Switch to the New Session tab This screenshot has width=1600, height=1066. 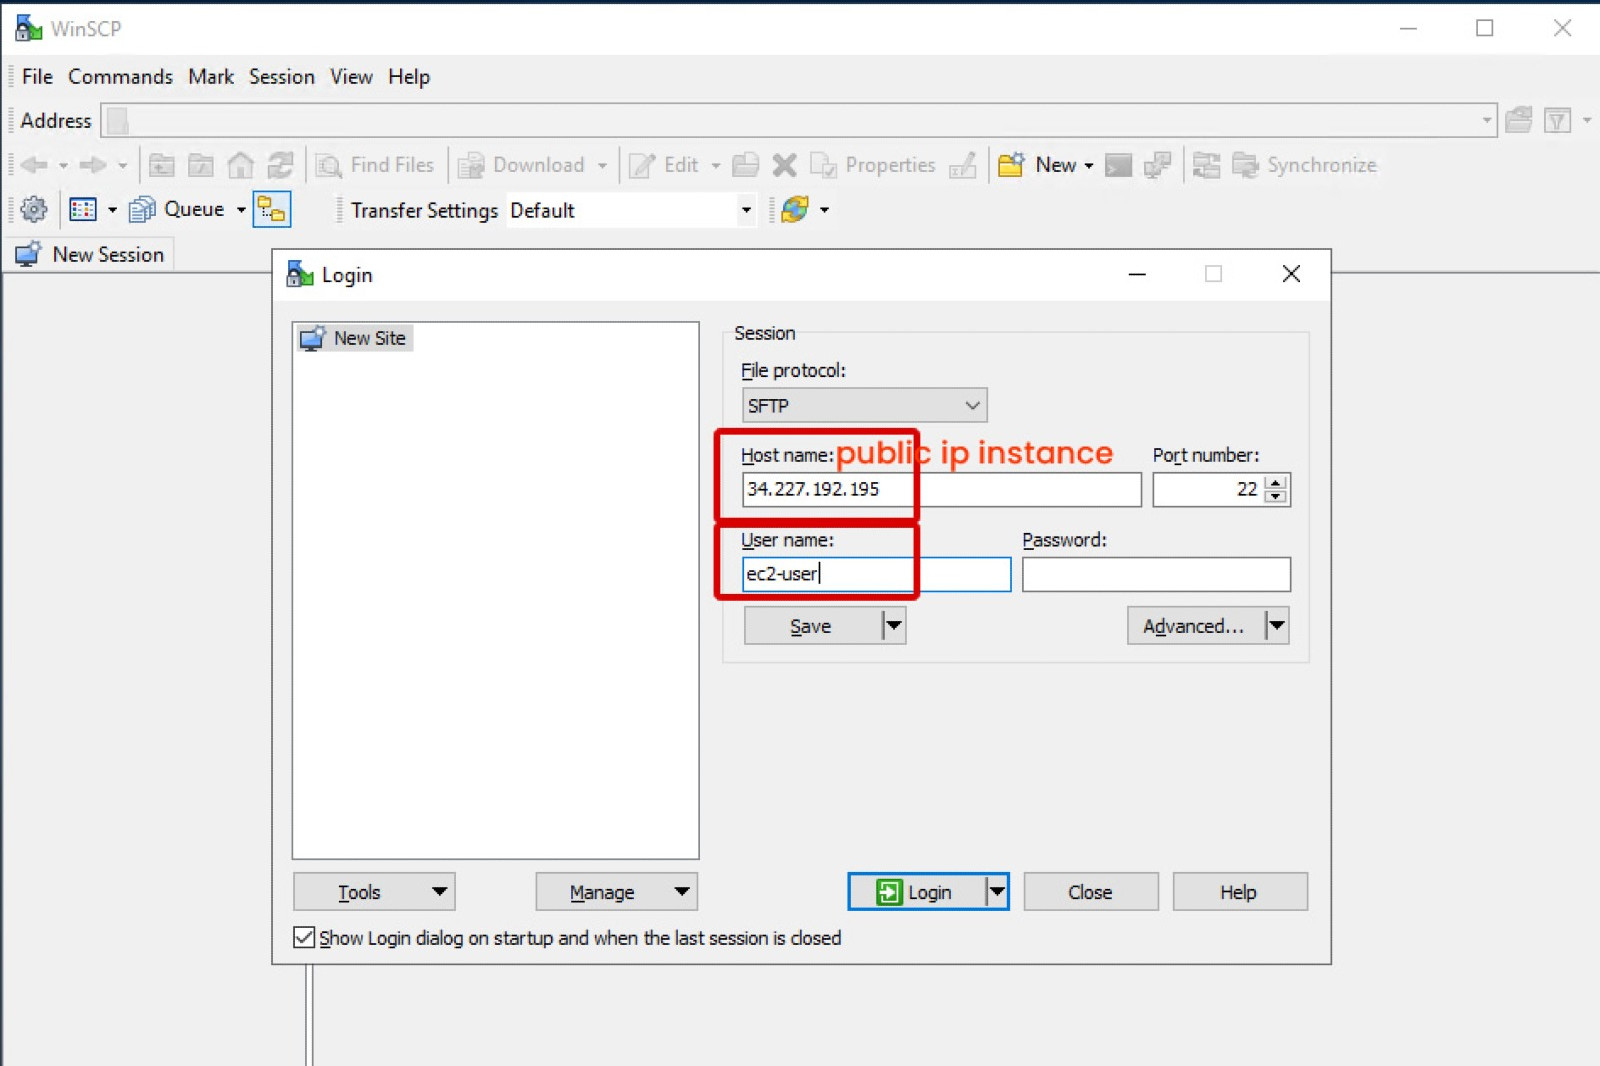click(x=91, y=254)
